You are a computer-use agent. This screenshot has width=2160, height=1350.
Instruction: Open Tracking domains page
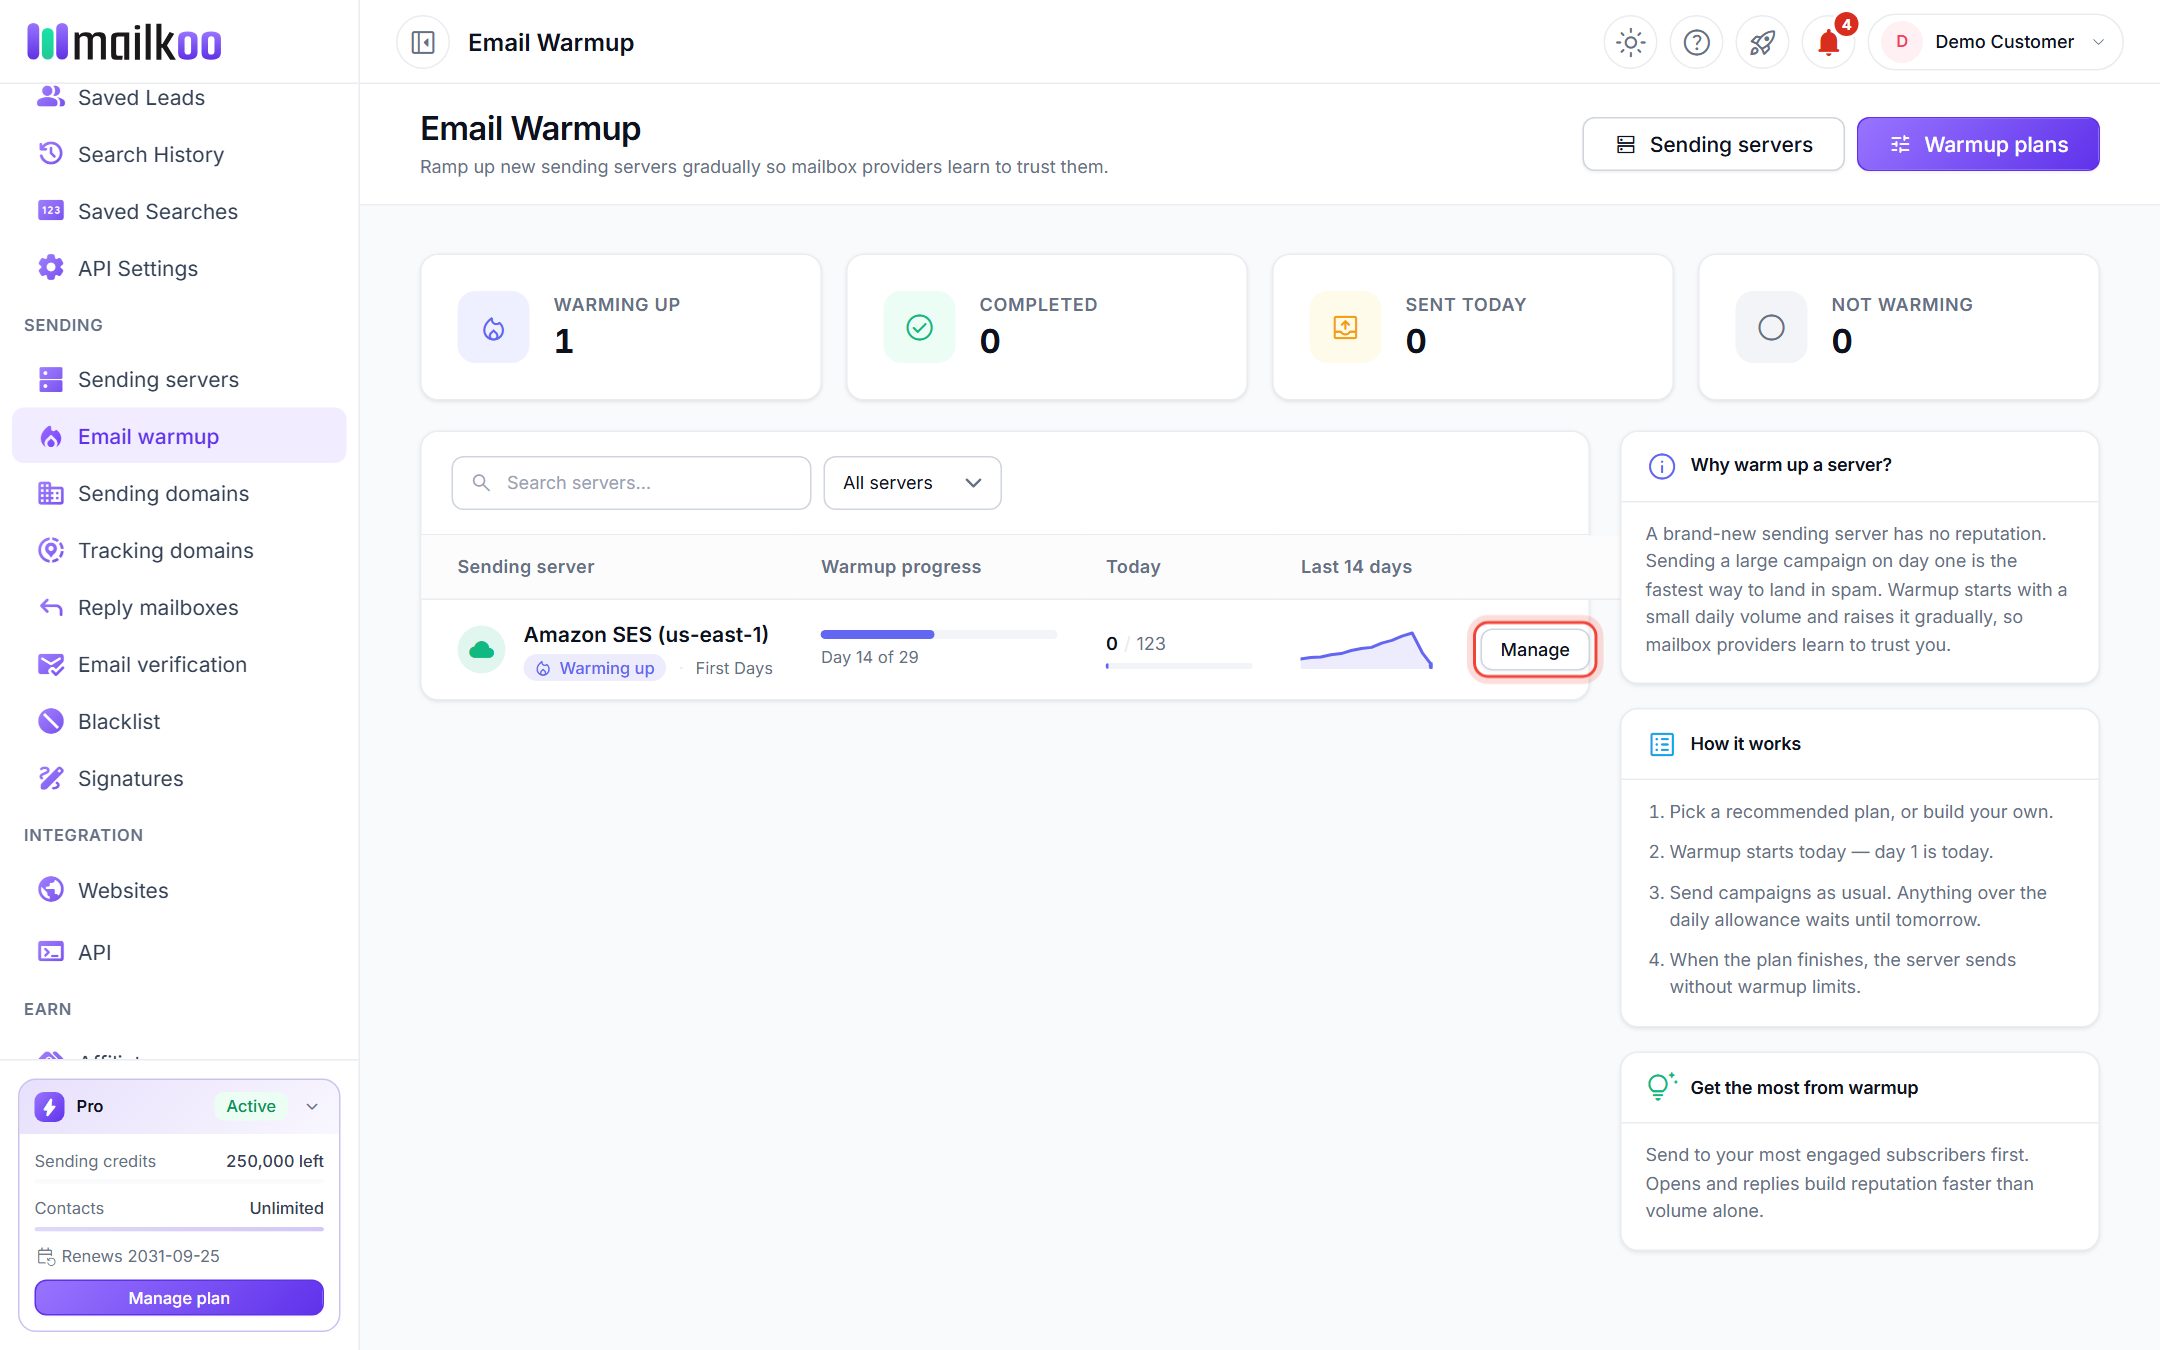coord(180,550)
